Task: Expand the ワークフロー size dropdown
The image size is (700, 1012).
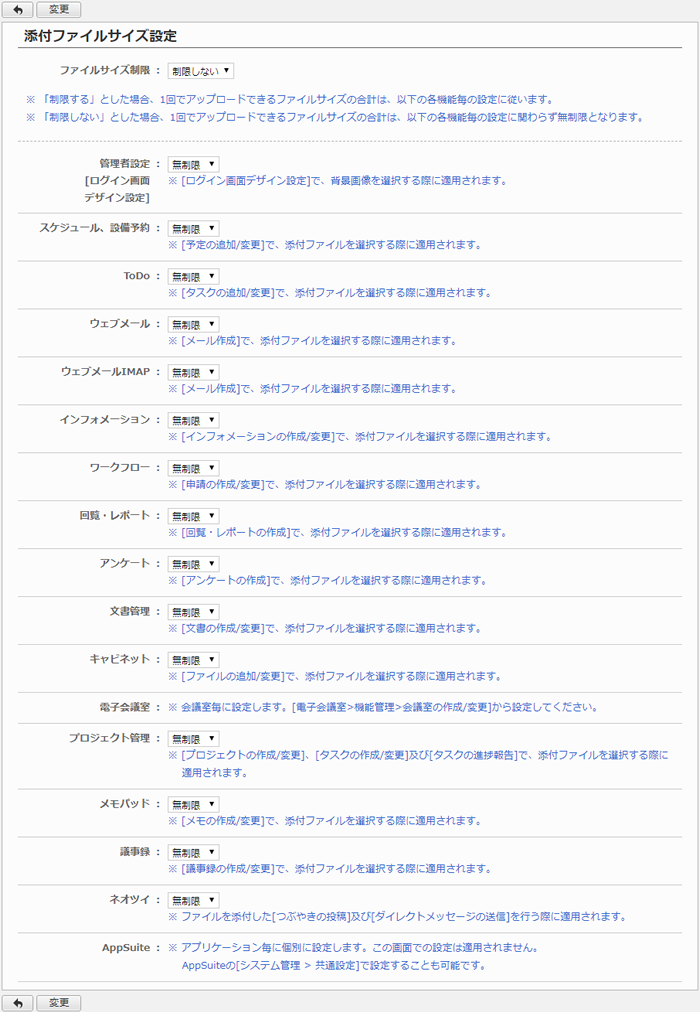Action: [x=193, y=469]
